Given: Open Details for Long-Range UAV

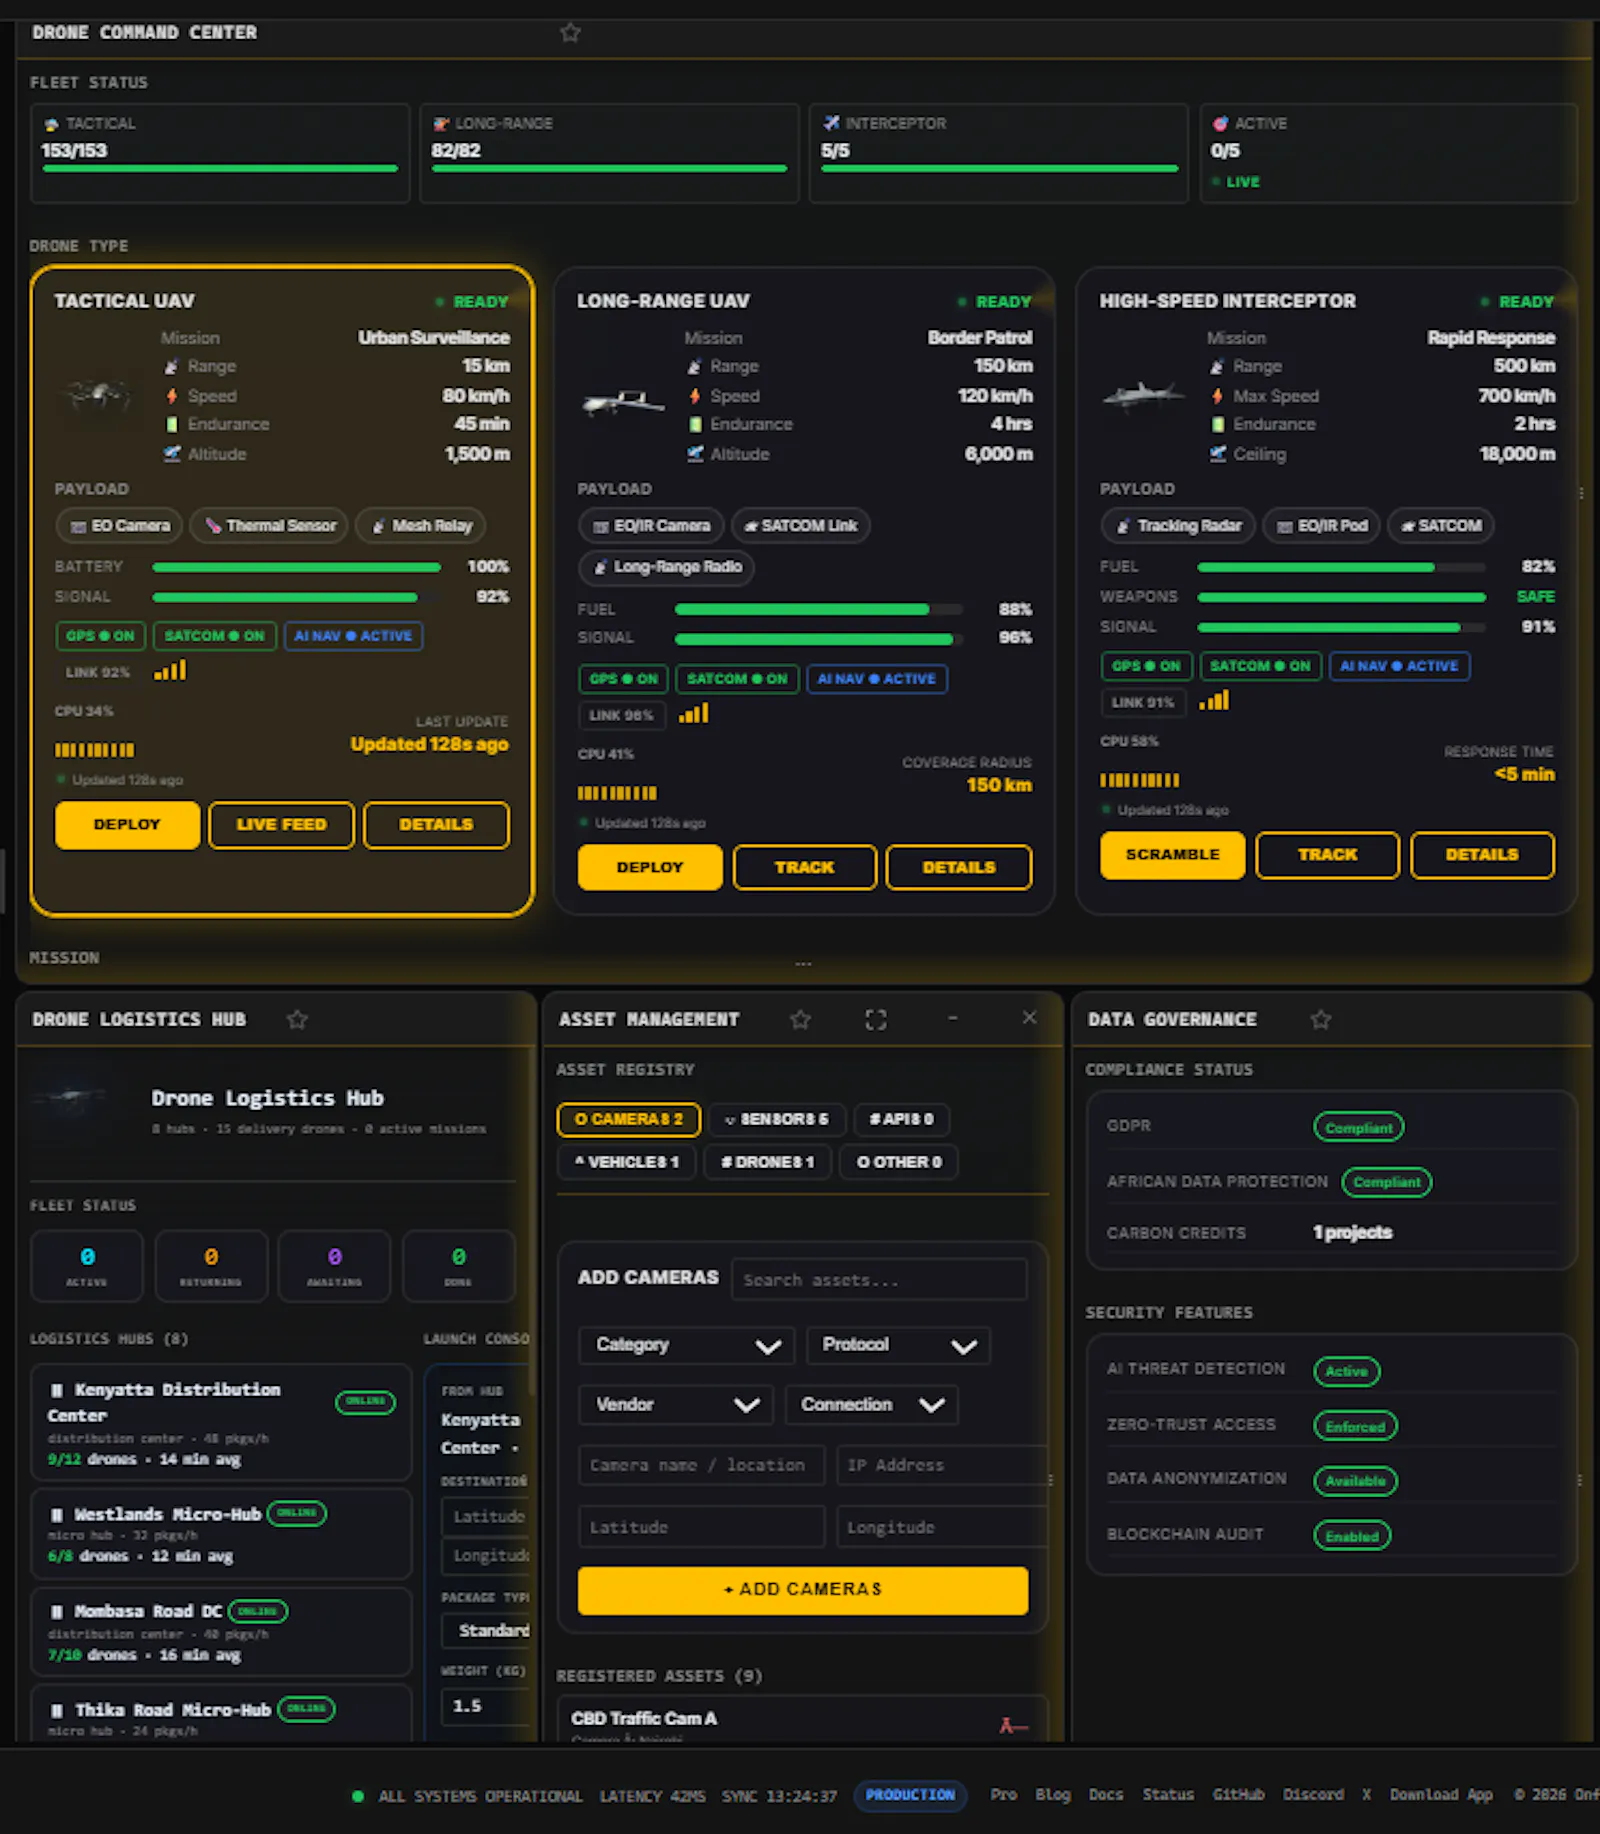Looking at the screenshot, I should pos(959,867).
